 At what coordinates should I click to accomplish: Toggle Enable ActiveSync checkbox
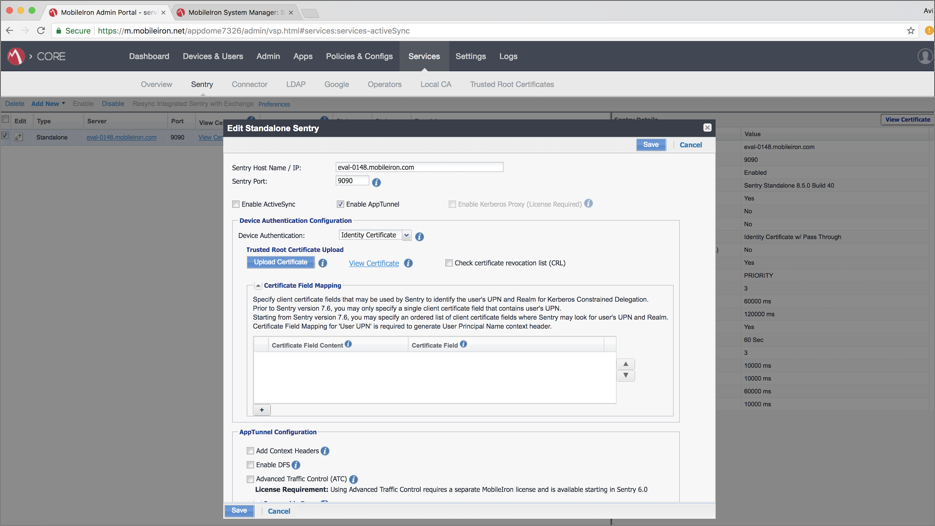point(236,204)
